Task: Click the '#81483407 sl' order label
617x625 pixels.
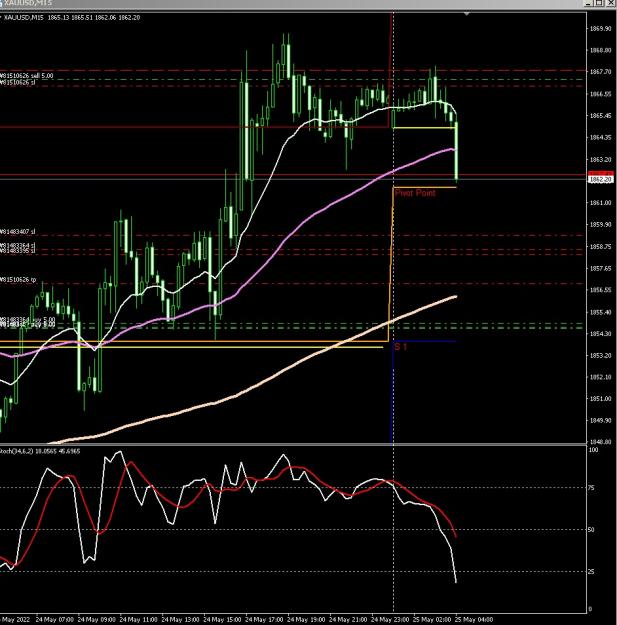Action: click(18, 232)
